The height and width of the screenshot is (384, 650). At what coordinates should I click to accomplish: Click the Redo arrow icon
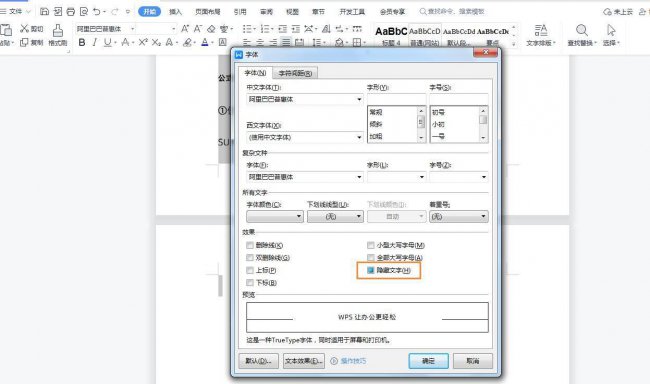coord(115,12)
